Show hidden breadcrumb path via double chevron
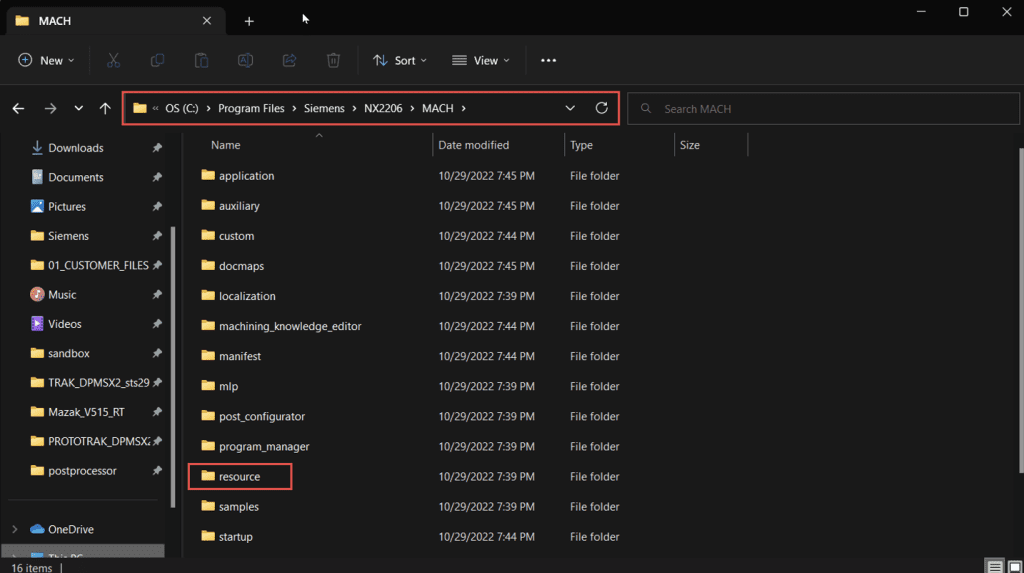1024x573 pixels. pos(155,108)
